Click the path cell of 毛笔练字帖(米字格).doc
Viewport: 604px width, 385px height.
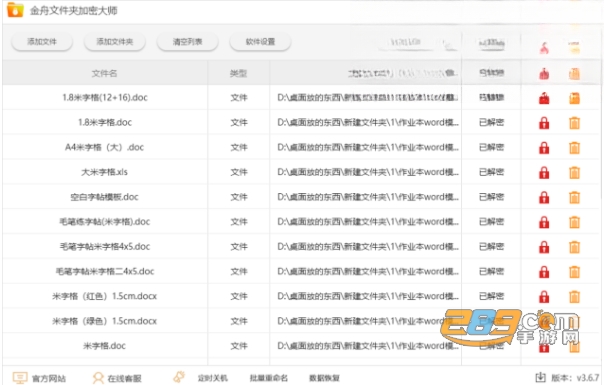[367, 222]
